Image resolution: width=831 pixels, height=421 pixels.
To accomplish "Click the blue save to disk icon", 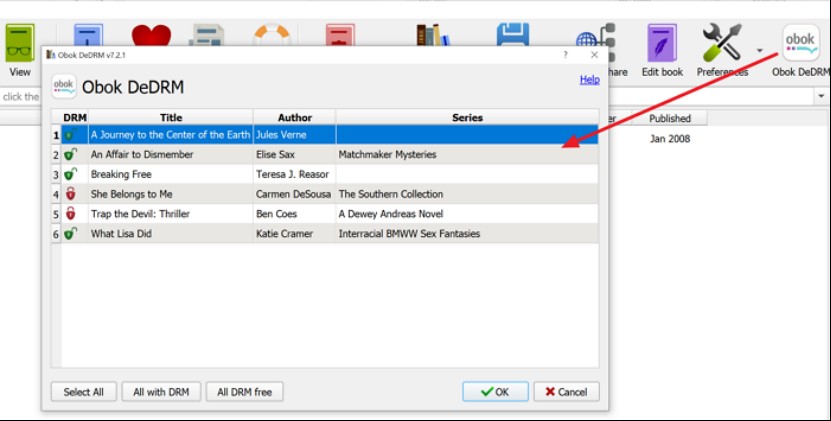I will pos(512,34).
